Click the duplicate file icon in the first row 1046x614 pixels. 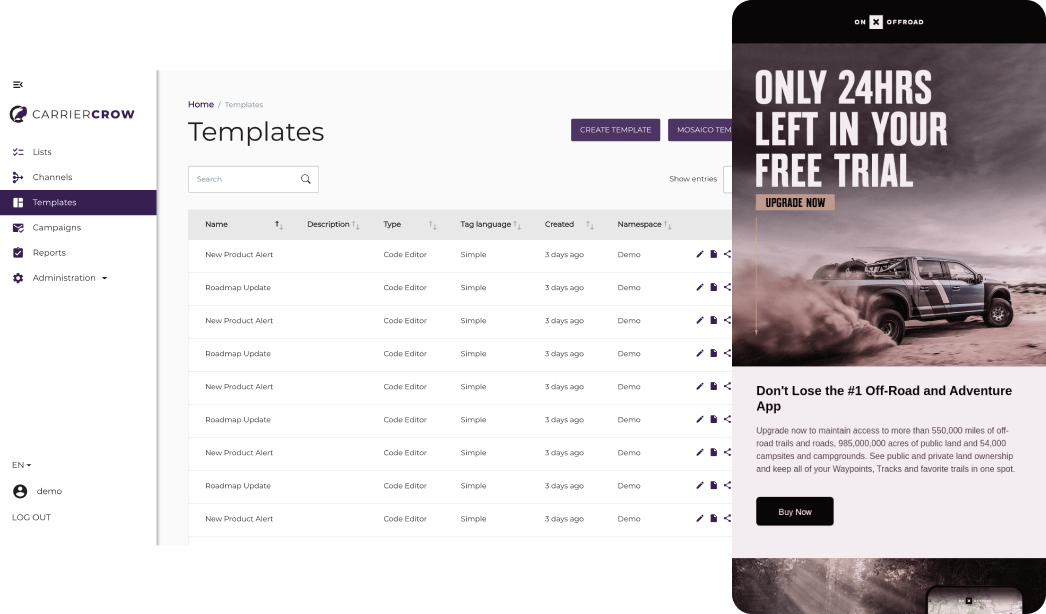714,254
